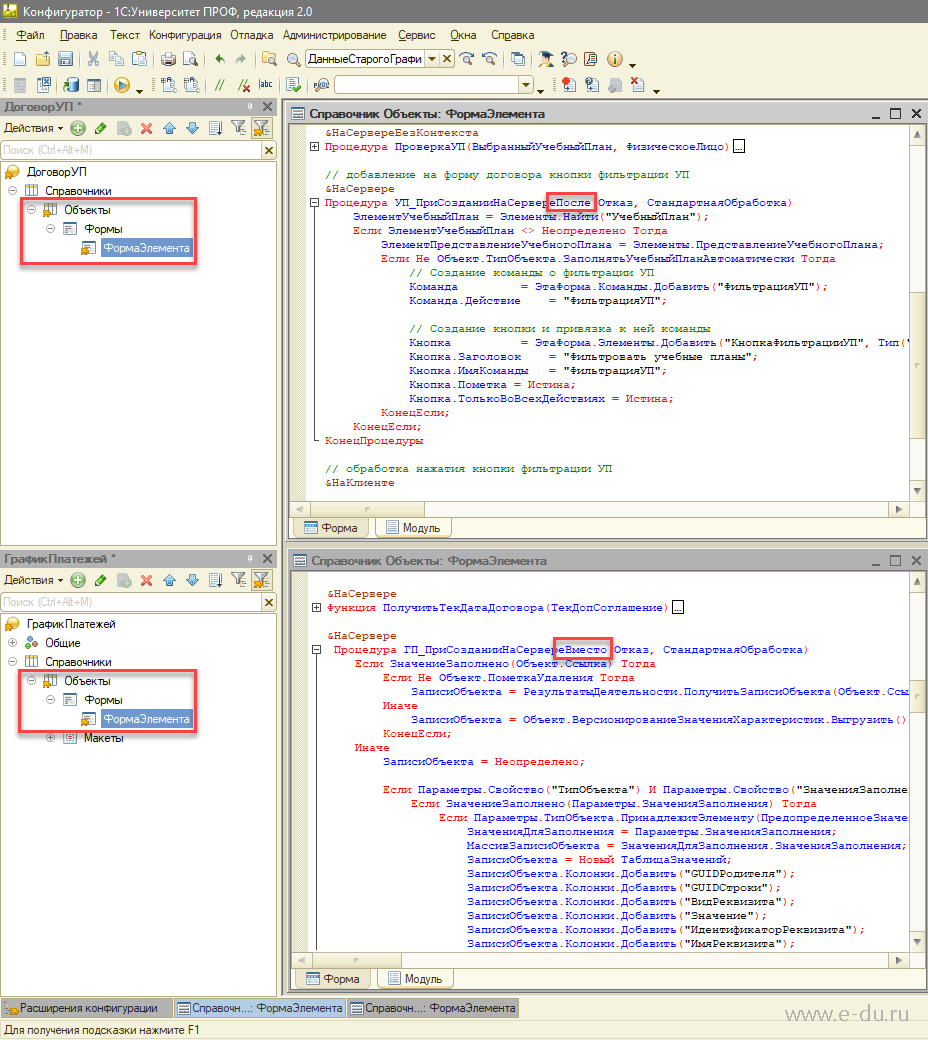The height and width of the screenshot is (1040, 928).
Task: Open the procedure list combo dropdown
Action: point(526,85)
